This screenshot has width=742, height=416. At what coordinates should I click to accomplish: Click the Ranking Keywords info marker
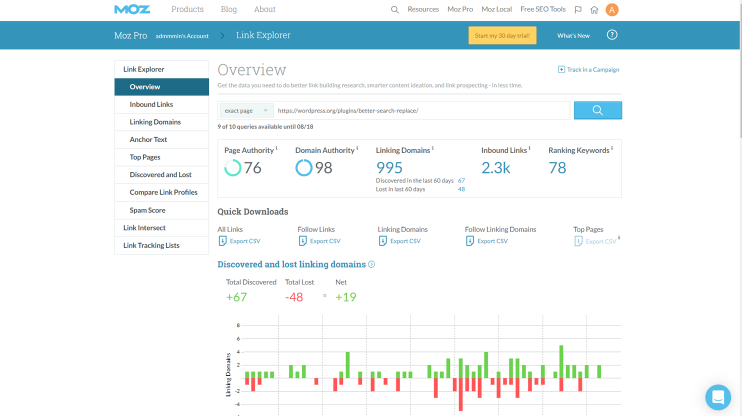pyautogui.click(x=612, y=148)
